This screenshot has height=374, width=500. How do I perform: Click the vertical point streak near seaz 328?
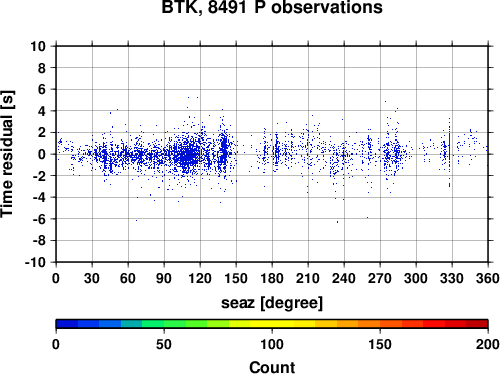click(449, 152)
